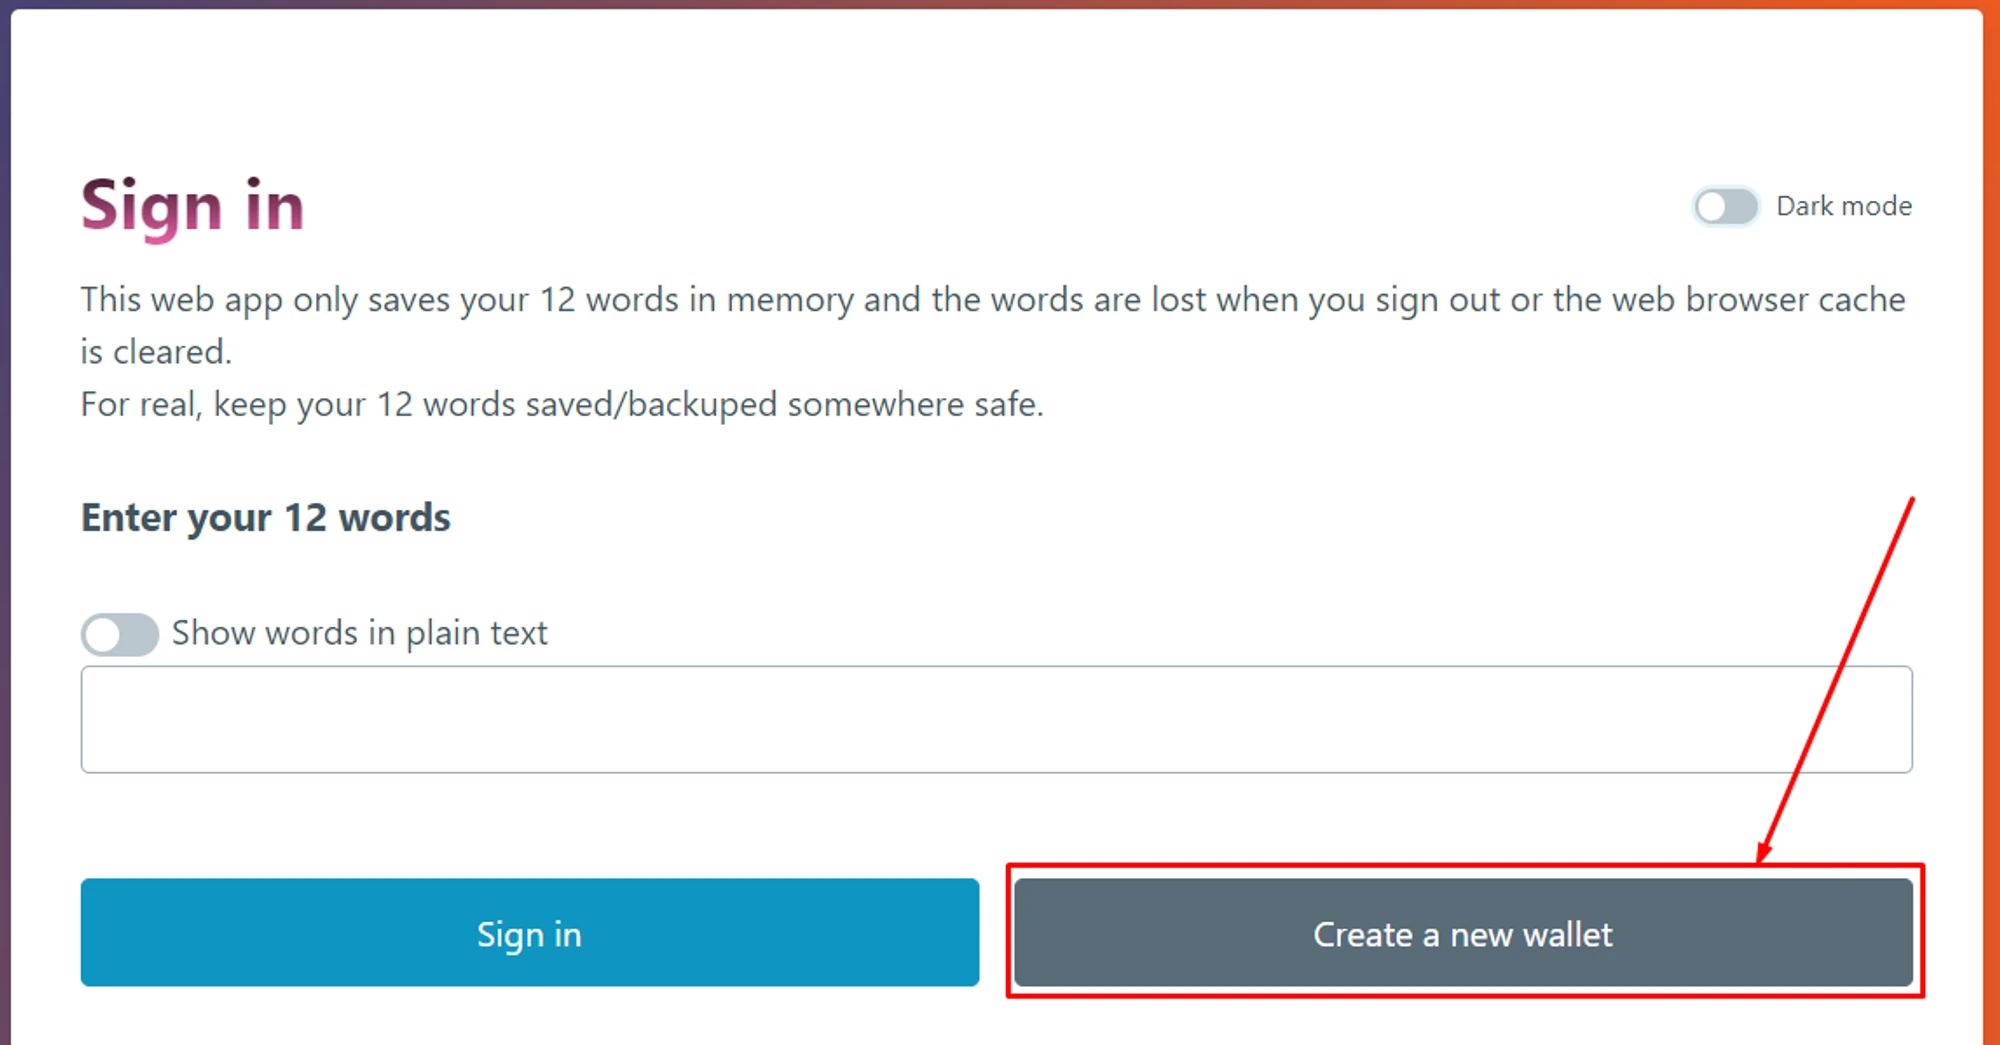Viewport: 2000px width, 1045px height.
Task: Toggle the Show words in plain text switch
Action: tap(120, 634)
